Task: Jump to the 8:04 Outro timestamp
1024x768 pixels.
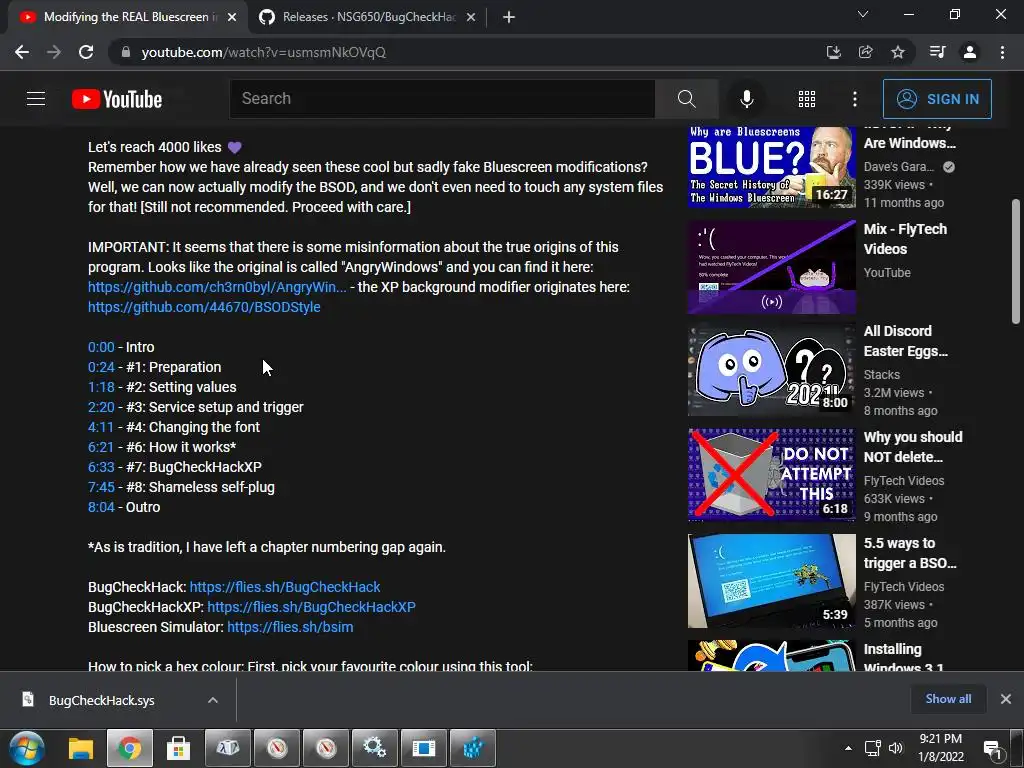Action: 101,507
